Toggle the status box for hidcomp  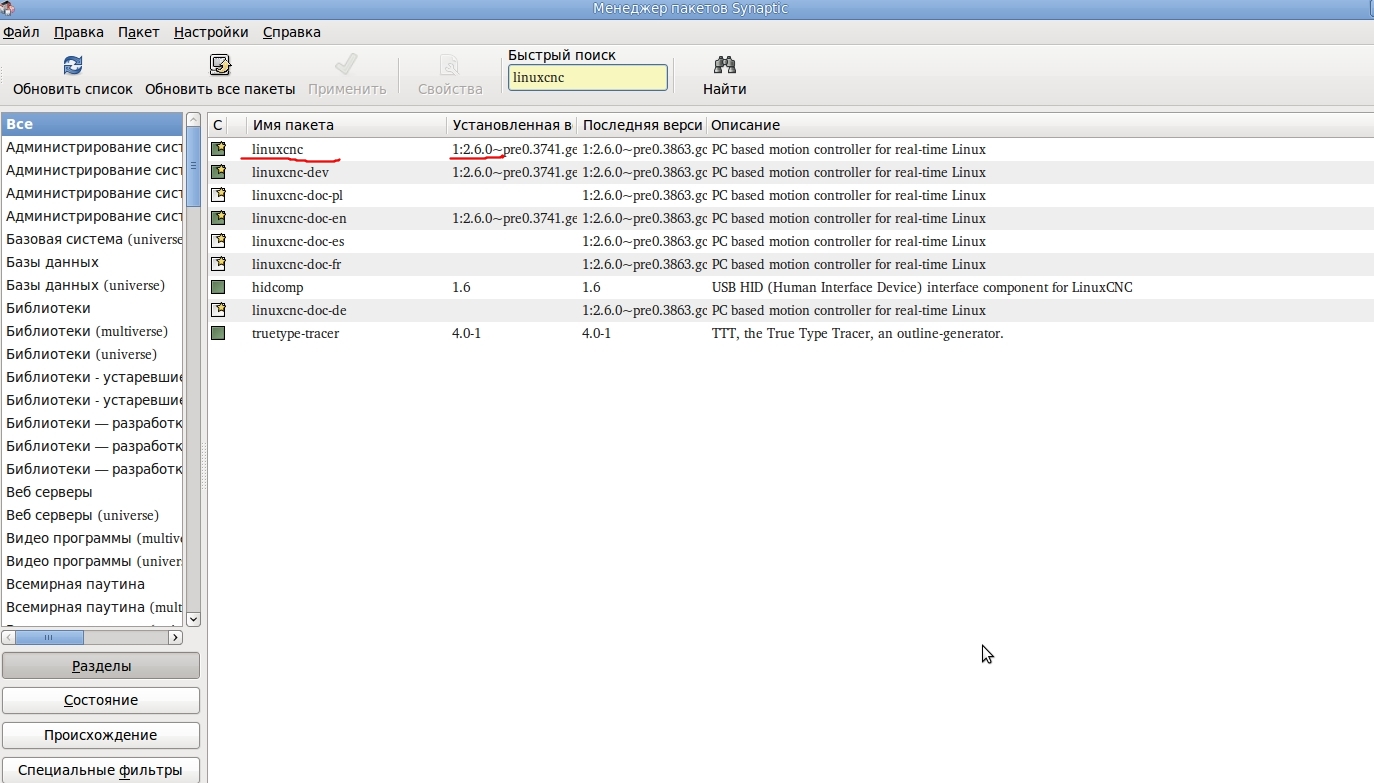coord(218,287)
